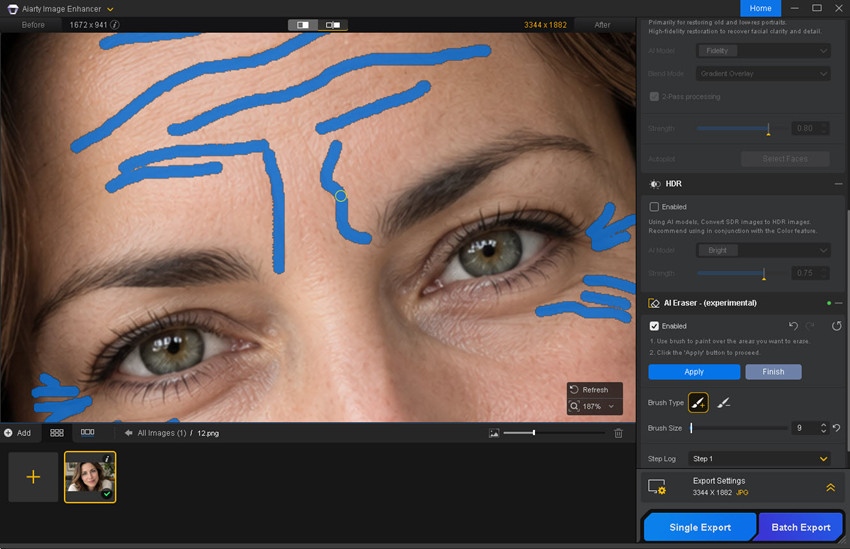The height and width of the screenshot is (549, 850).
Task: Switch to the grid thumbnail view
Action: pos(56,433)
